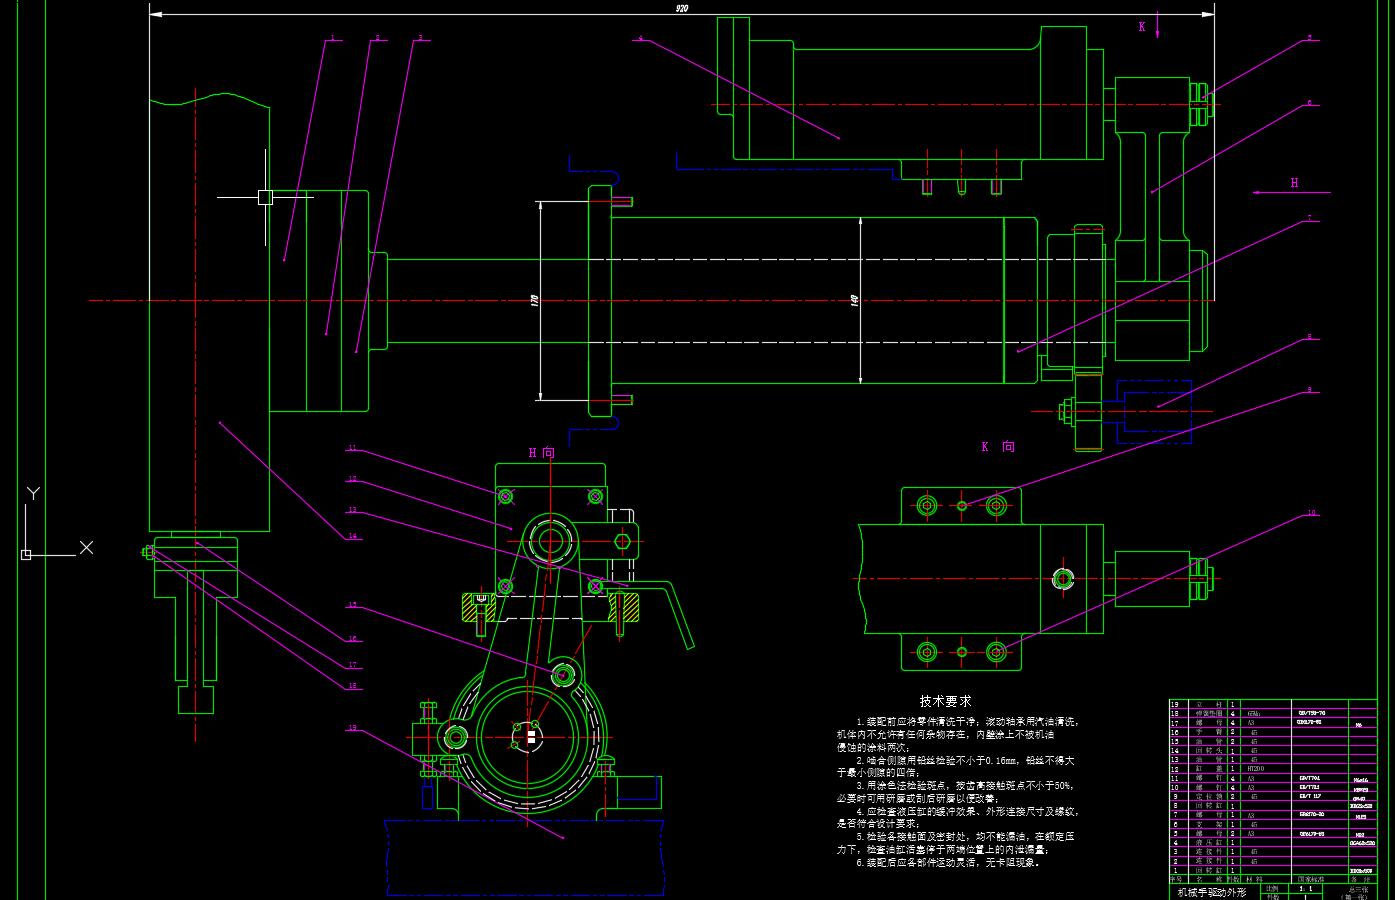Click the 序号 header cell of parts list
This screenshot has width=1395, height=900.
pos(1175,879)
